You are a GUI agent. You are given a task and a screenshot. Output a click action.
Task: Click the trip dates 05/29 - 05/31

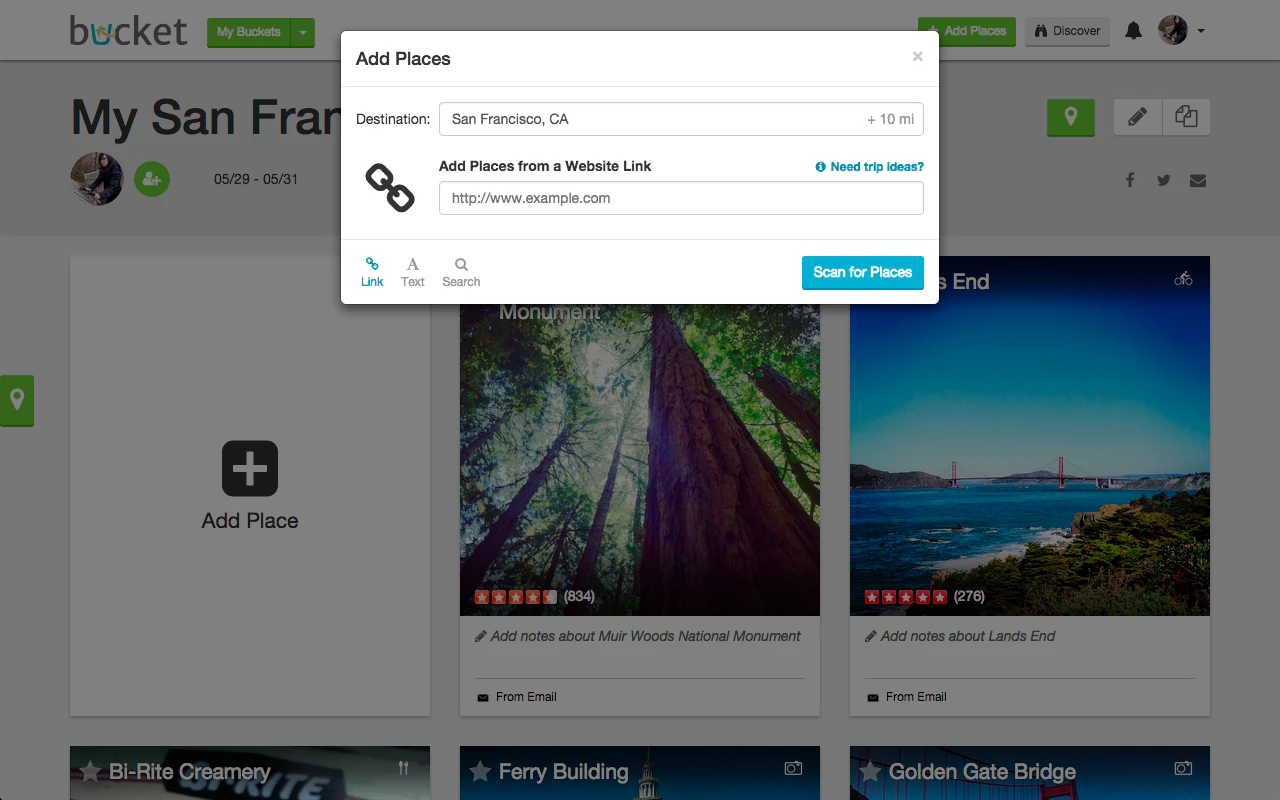pos(256,180)
